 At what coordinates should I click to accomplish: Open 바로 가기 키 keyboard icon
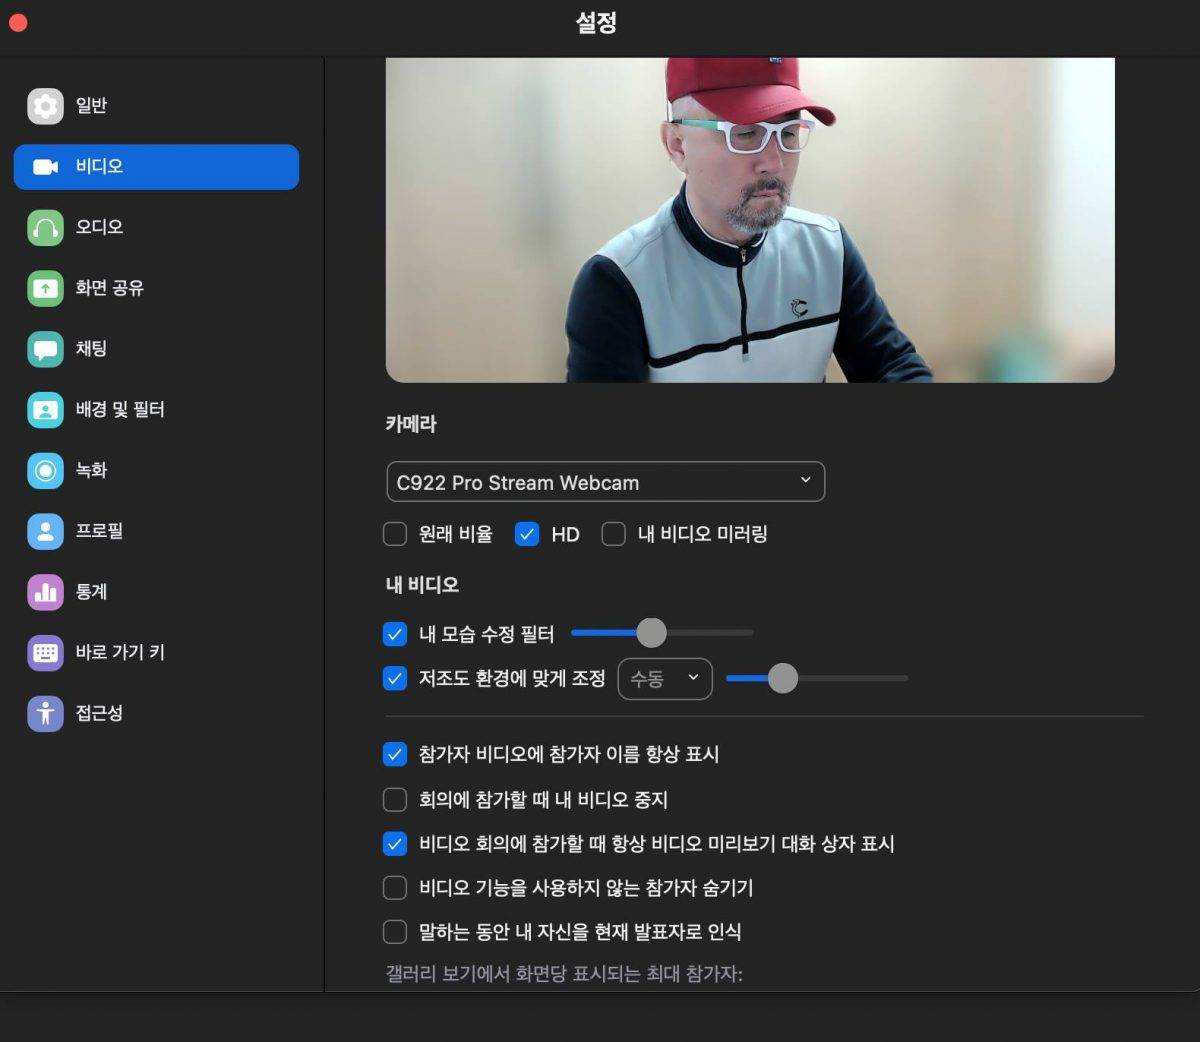(x=45, y=653)
